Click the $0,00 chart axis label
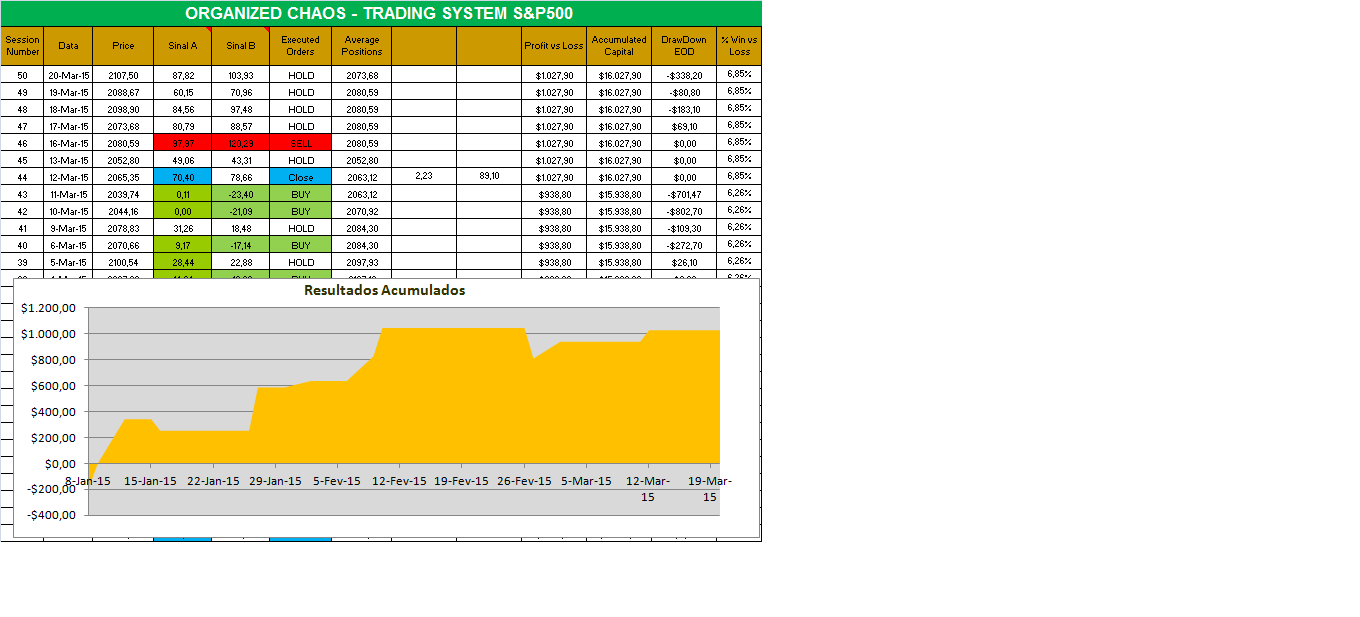 (59, 463)
